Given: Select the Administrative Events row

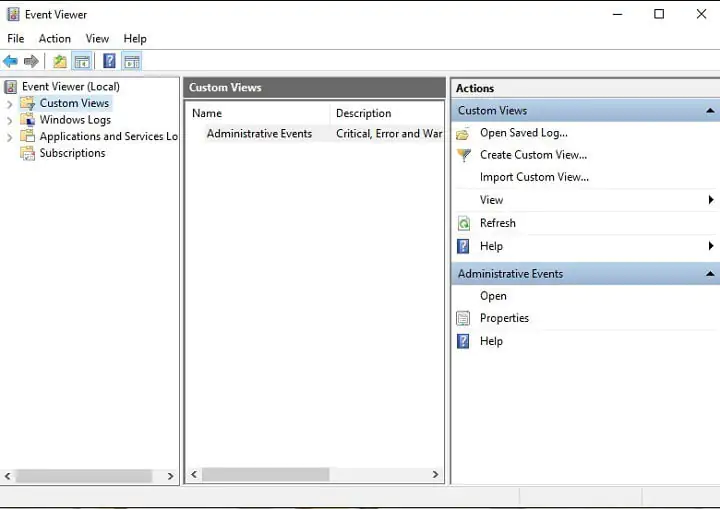Looking at the screenshot, I should [259, 134].
